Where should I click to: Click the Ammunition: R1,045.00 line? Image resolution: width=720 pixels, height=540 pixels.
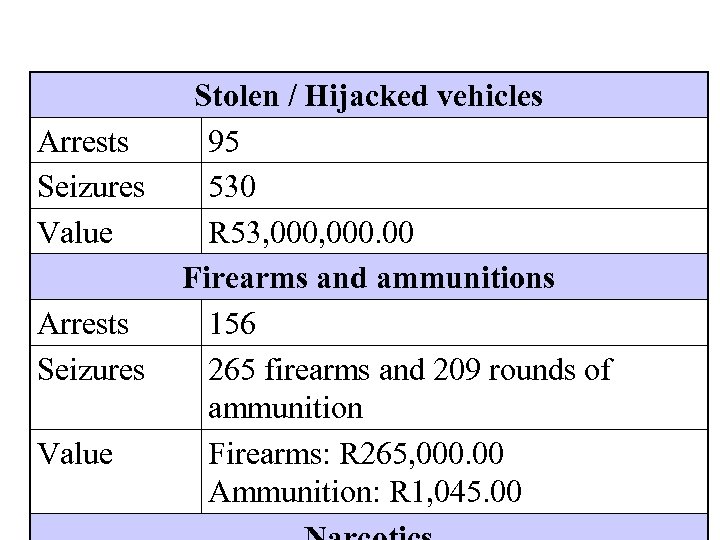pyautogui.click(x=365, y=493)
